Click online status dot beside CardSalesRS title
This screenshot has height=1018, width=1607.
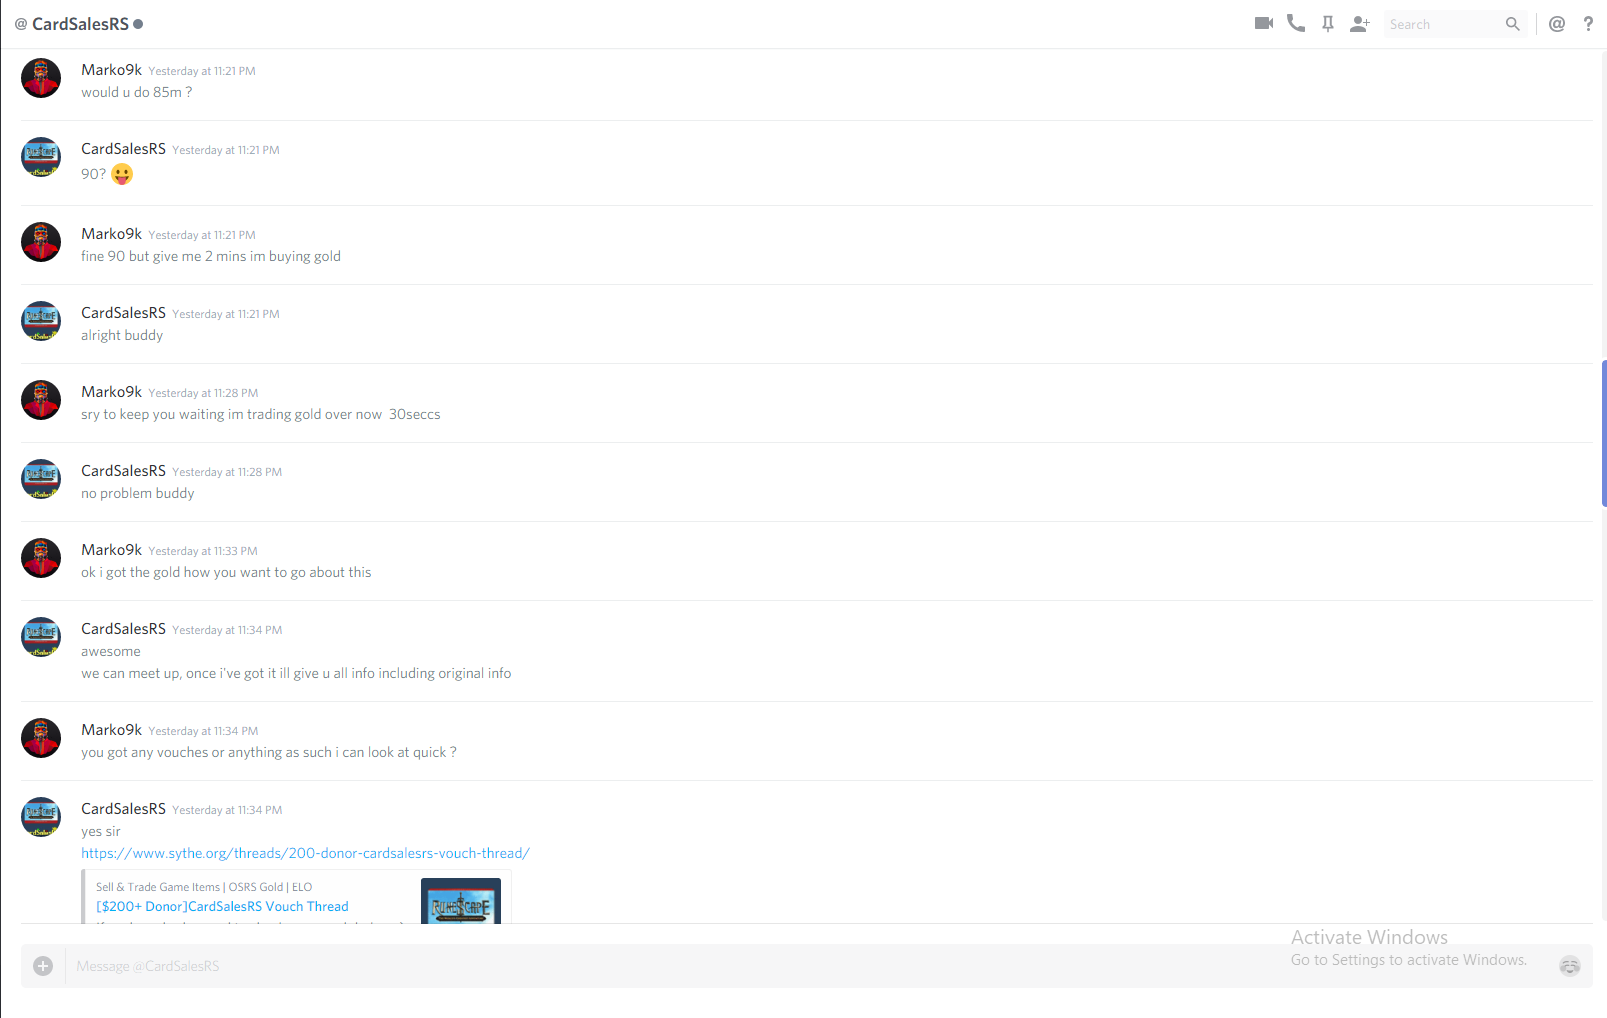pyautogui.click(x=138, y=24)
